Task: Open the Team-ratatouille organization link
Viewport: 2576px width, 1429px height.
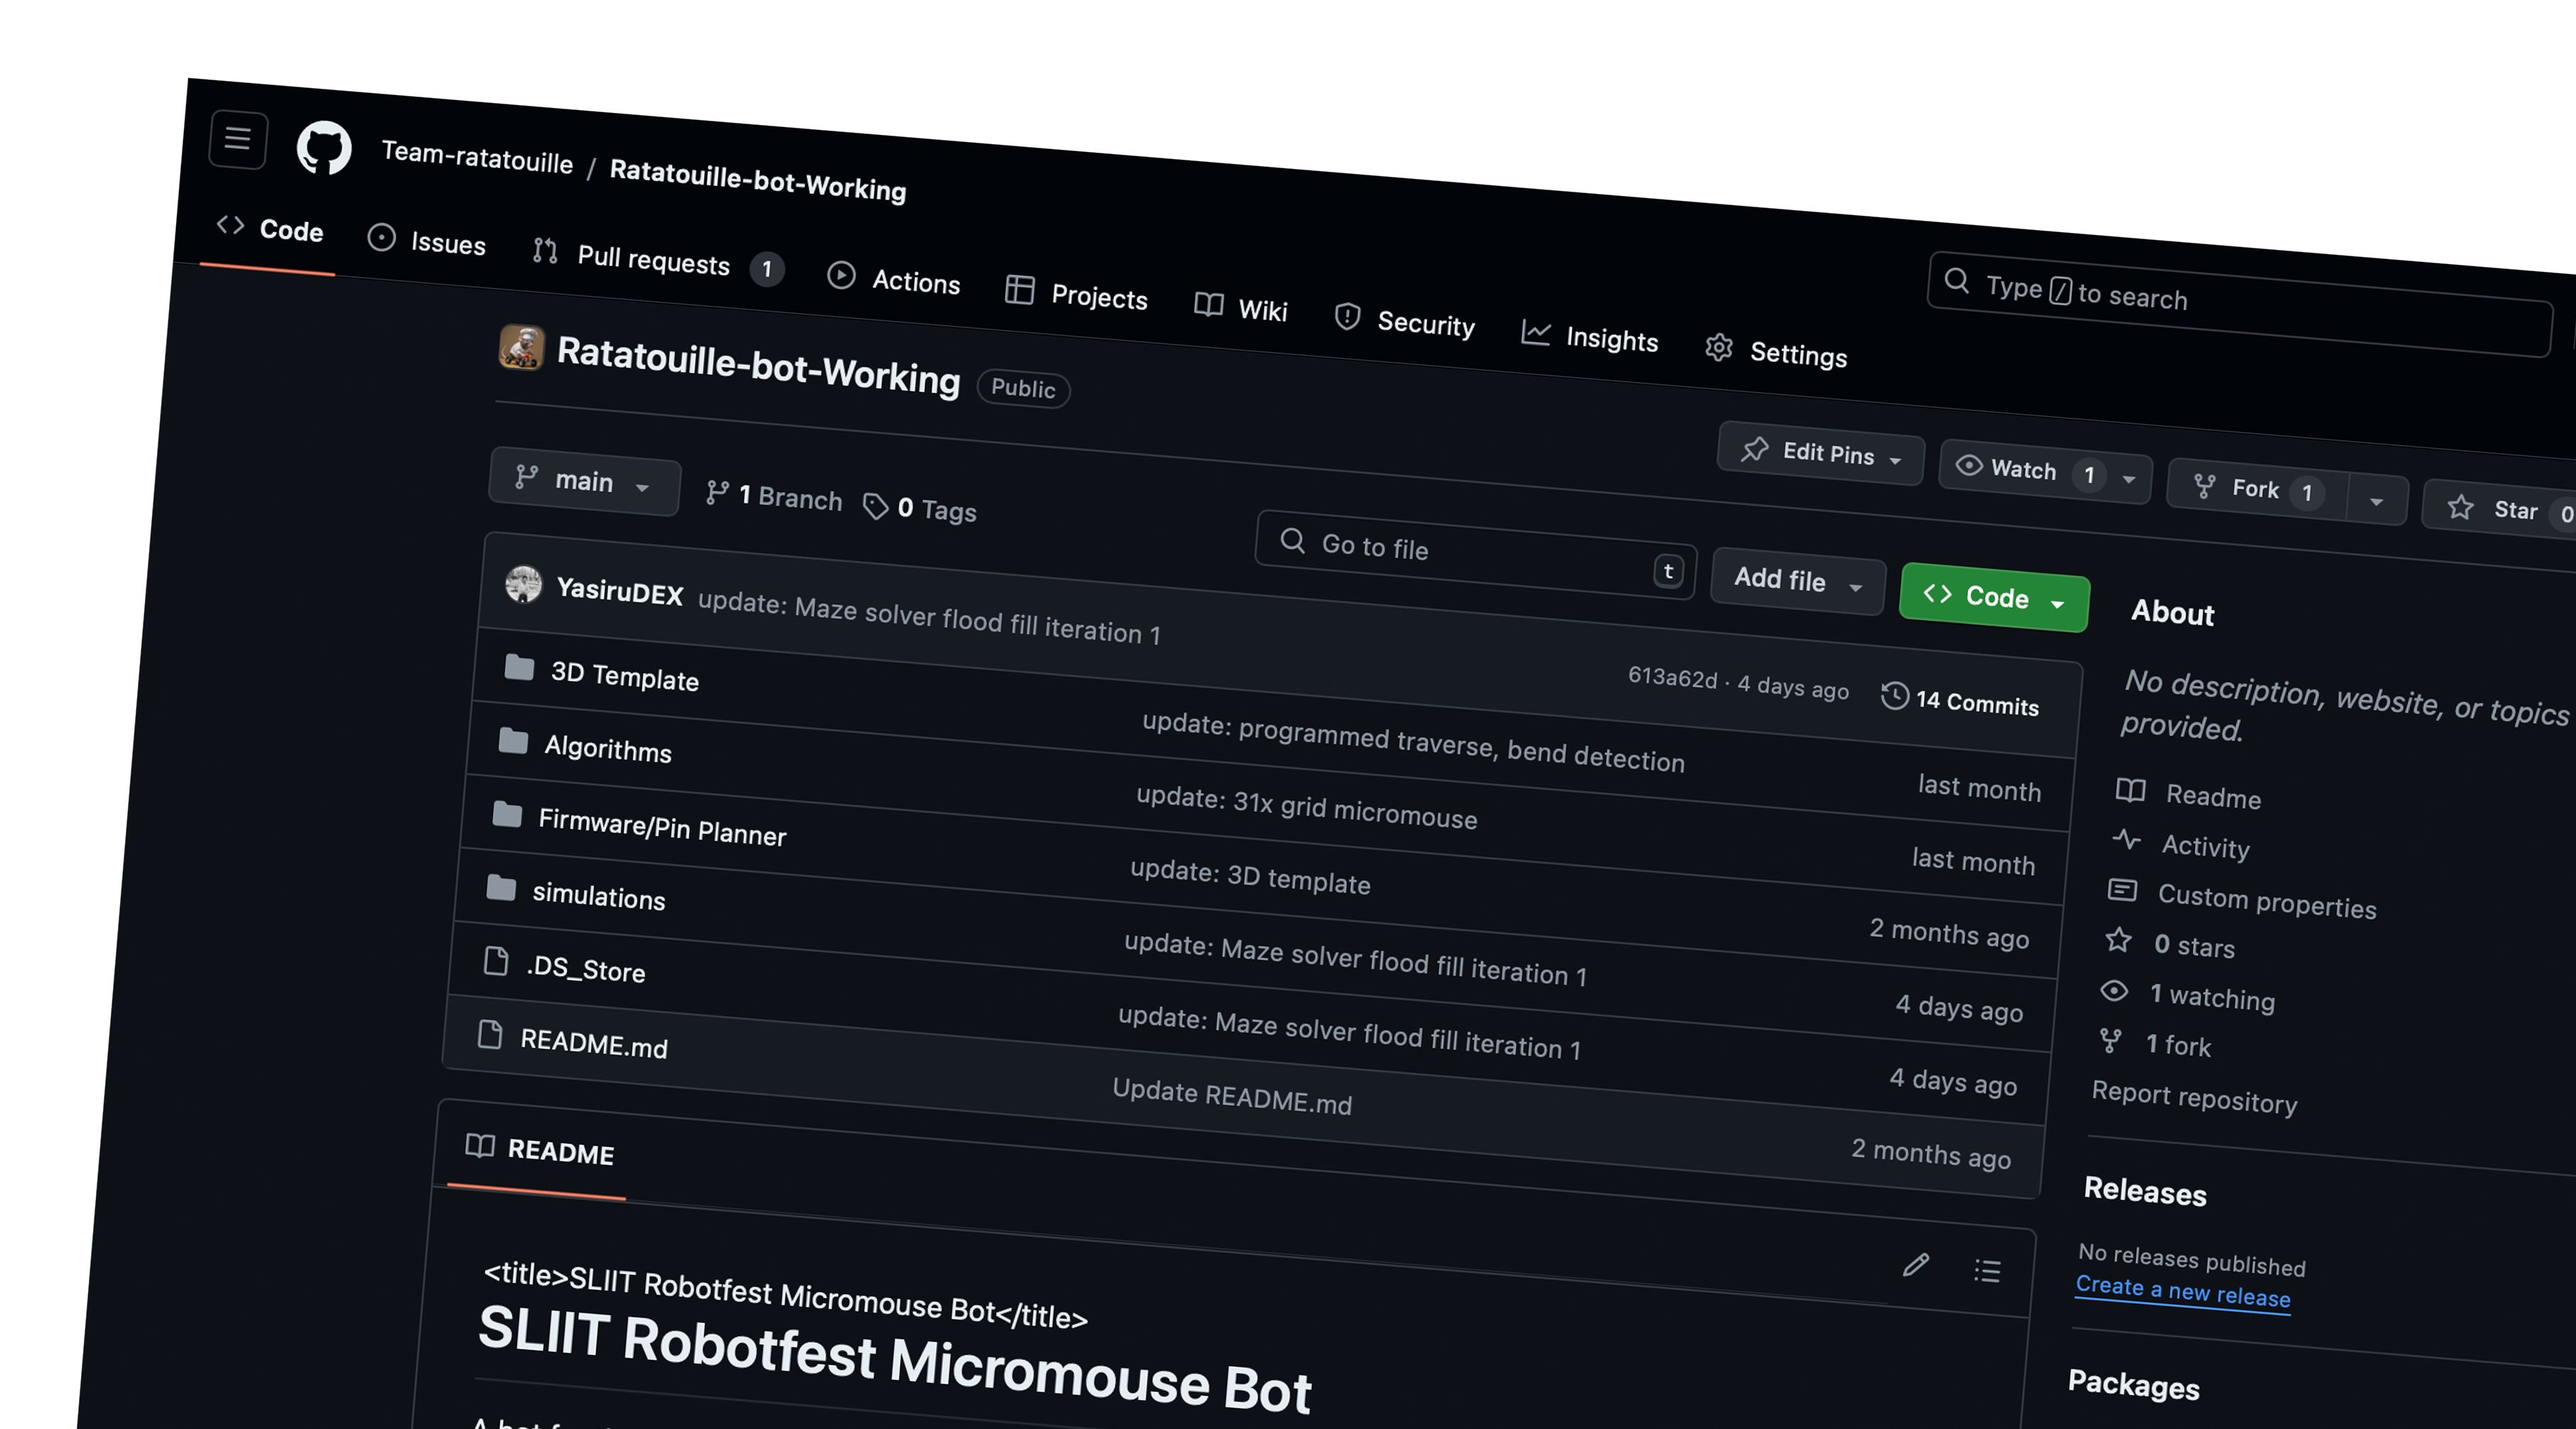Action: [x=477, y=157]
